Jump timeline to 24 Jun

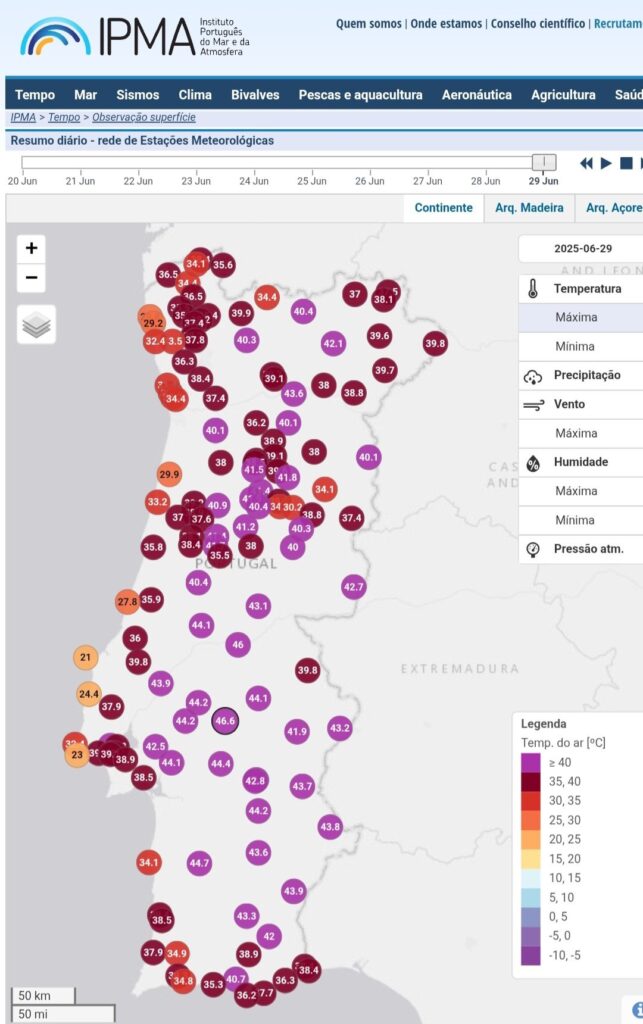coord(254,181)
